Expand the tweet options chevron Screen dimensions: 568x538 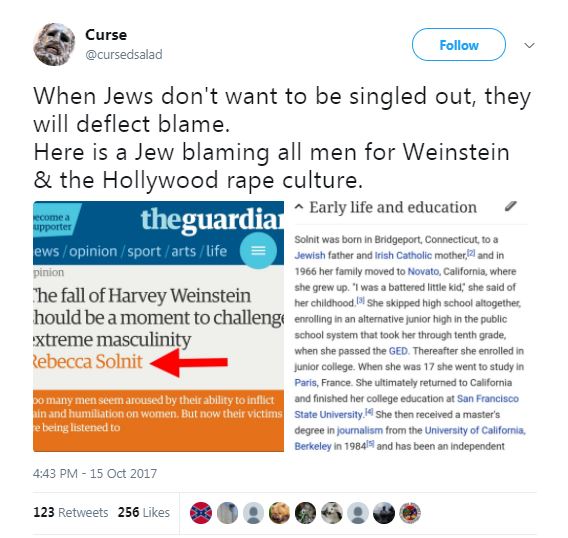tap(529, 45)
